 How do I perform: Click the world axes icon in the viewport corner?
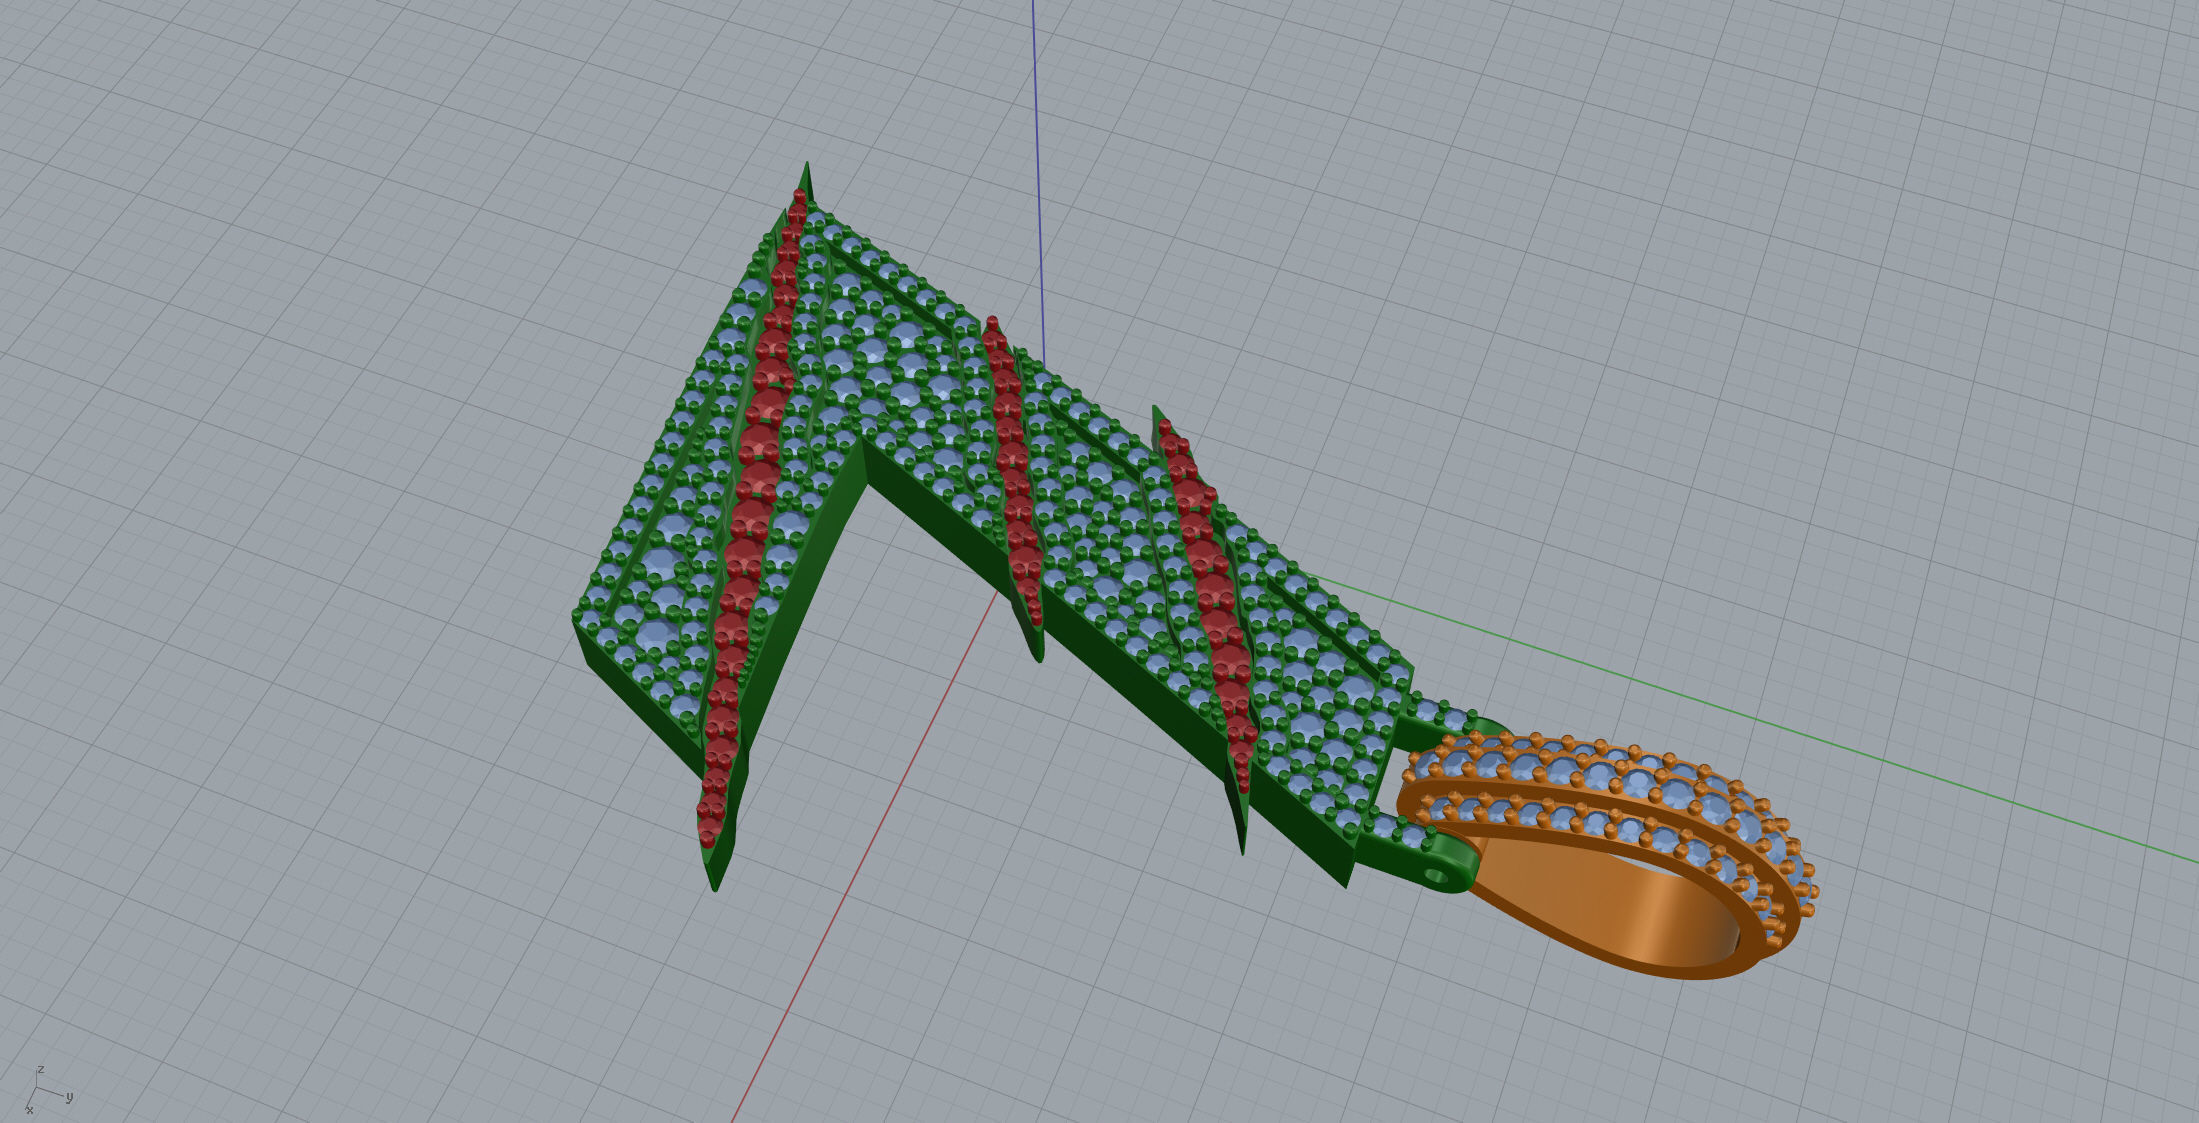click(x=47, y=1091)
